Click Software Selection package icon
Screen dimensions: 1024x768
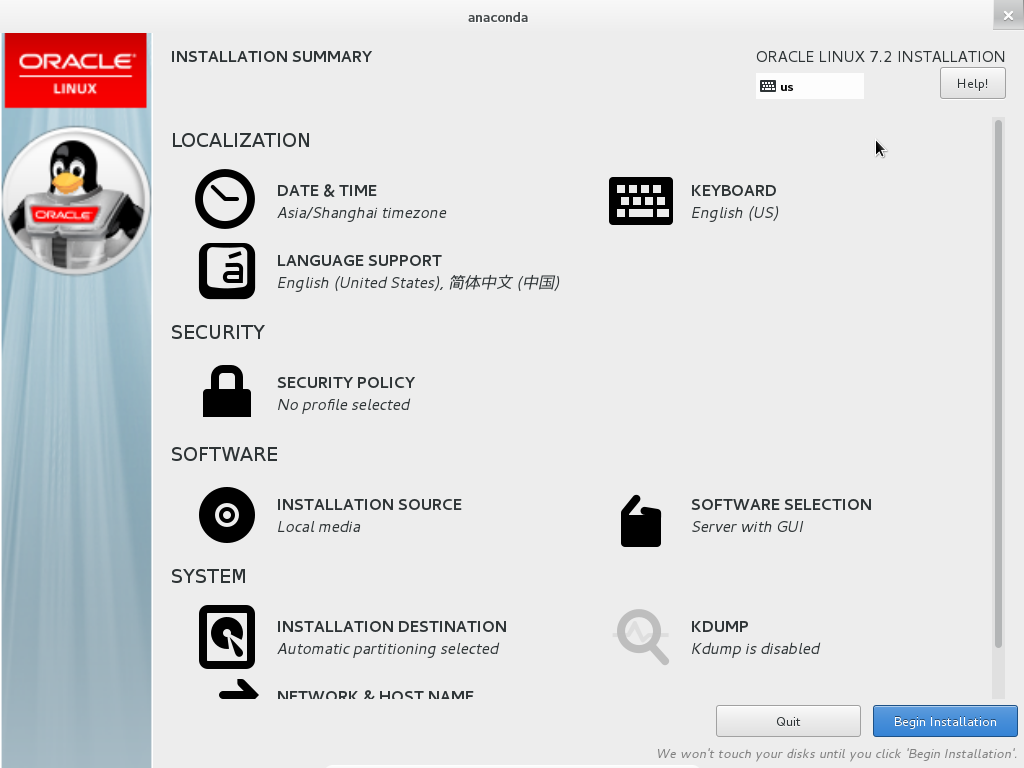(x=641, y=521)
